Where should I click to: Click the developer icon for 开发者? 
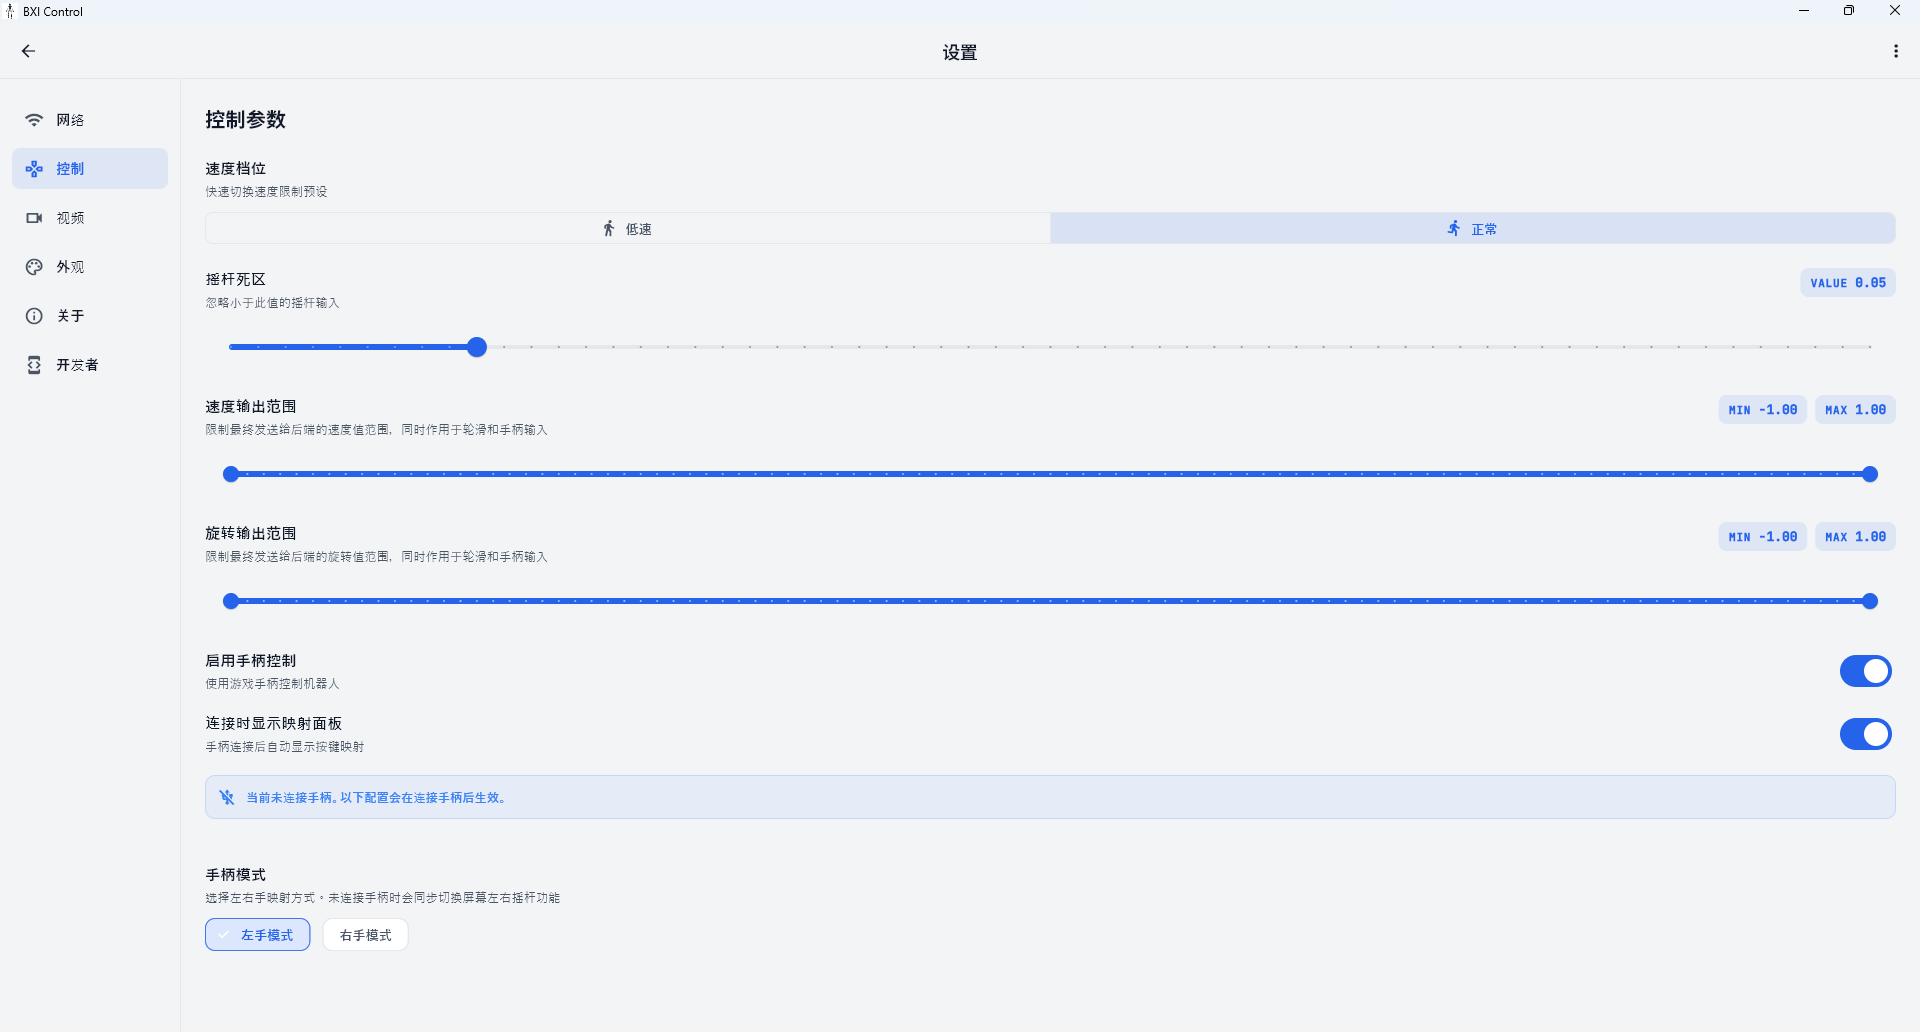pyautogui.click(x=34, y=365)
